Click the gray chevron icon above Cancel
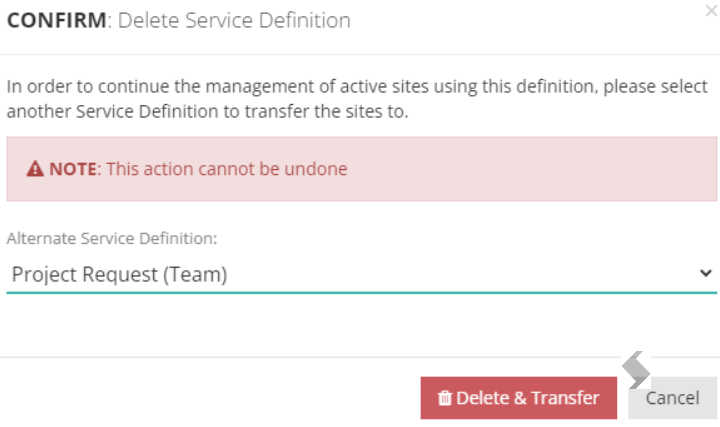720x427 pixels. 636,370
